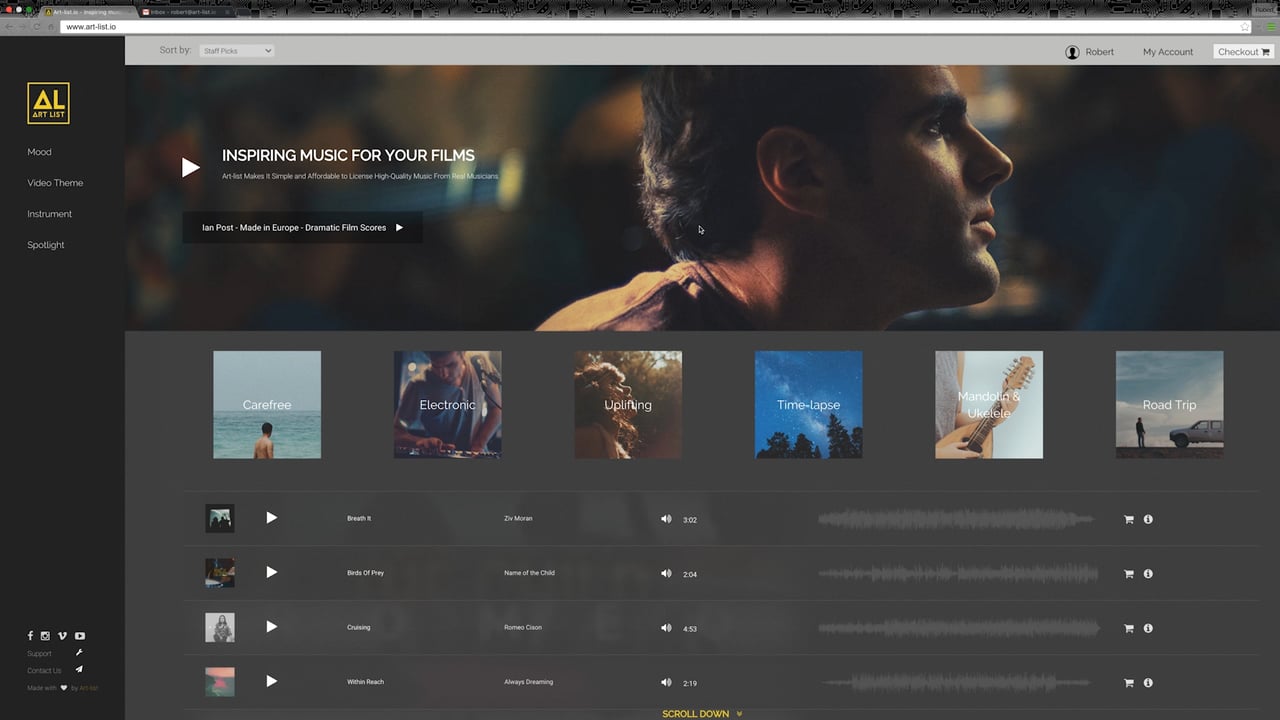Viewport: 1280px width, 720px height.
Task: Open the Sort by Staff Picks dropdown
Action: pyautogui.click(x=236, y=51)
